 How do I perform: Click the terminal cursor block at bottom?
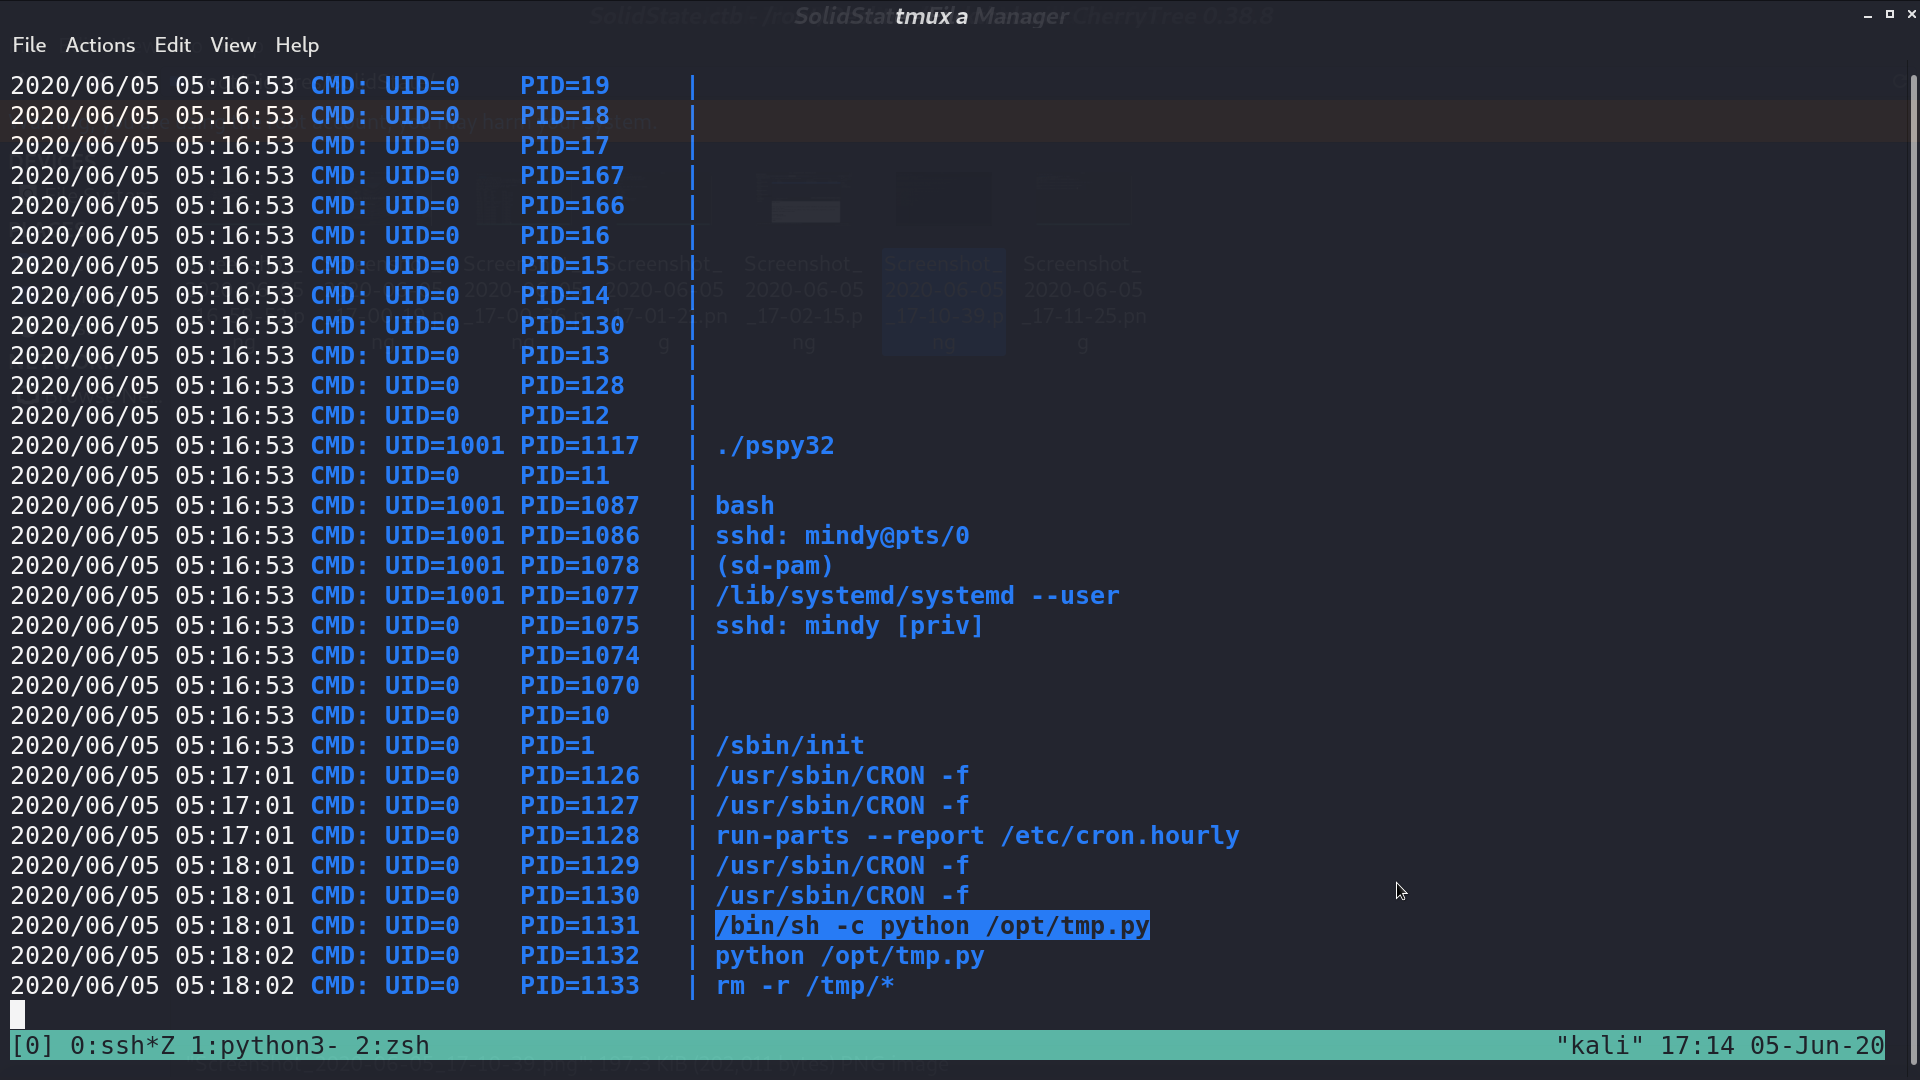click(17, 1015)
